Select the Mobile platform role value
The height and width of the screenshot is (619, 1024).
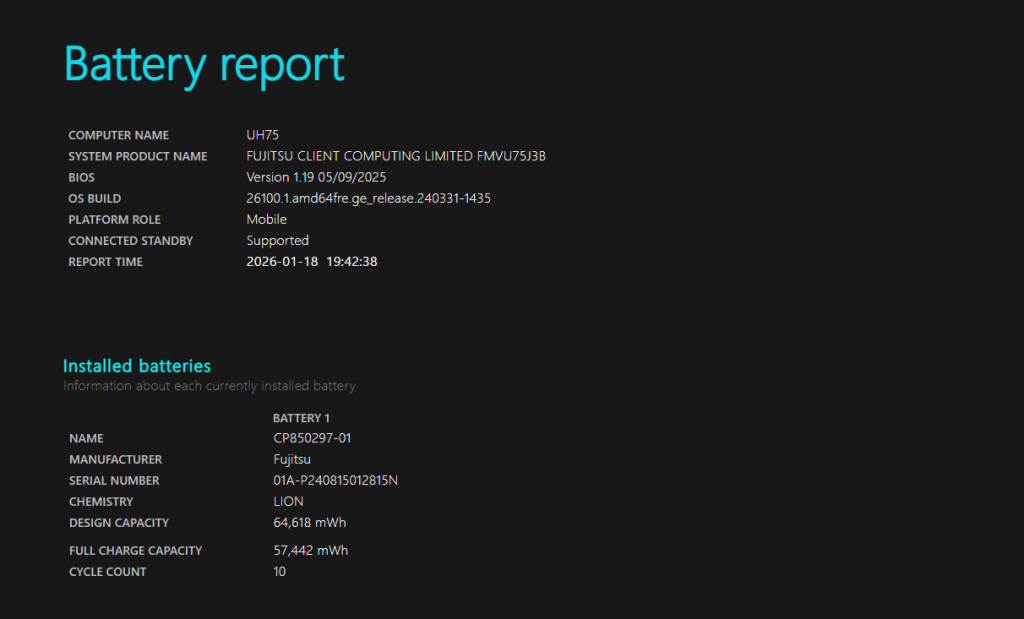point(266,219)
